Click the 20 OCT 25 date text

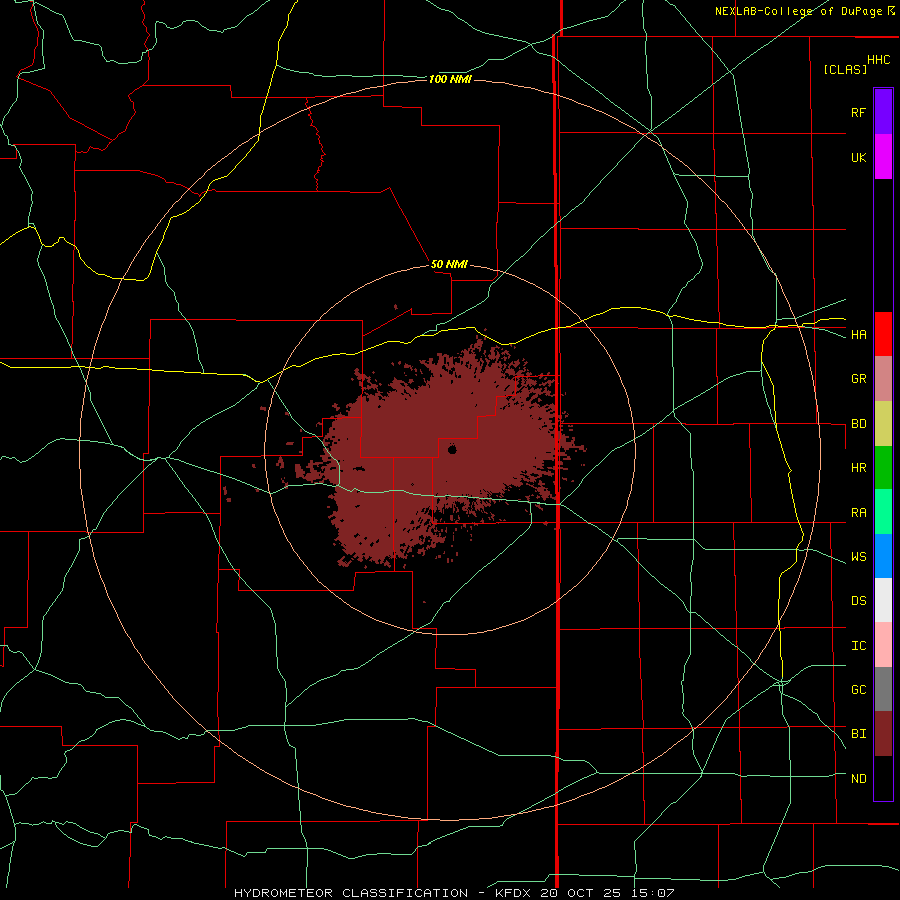point(581,893)
